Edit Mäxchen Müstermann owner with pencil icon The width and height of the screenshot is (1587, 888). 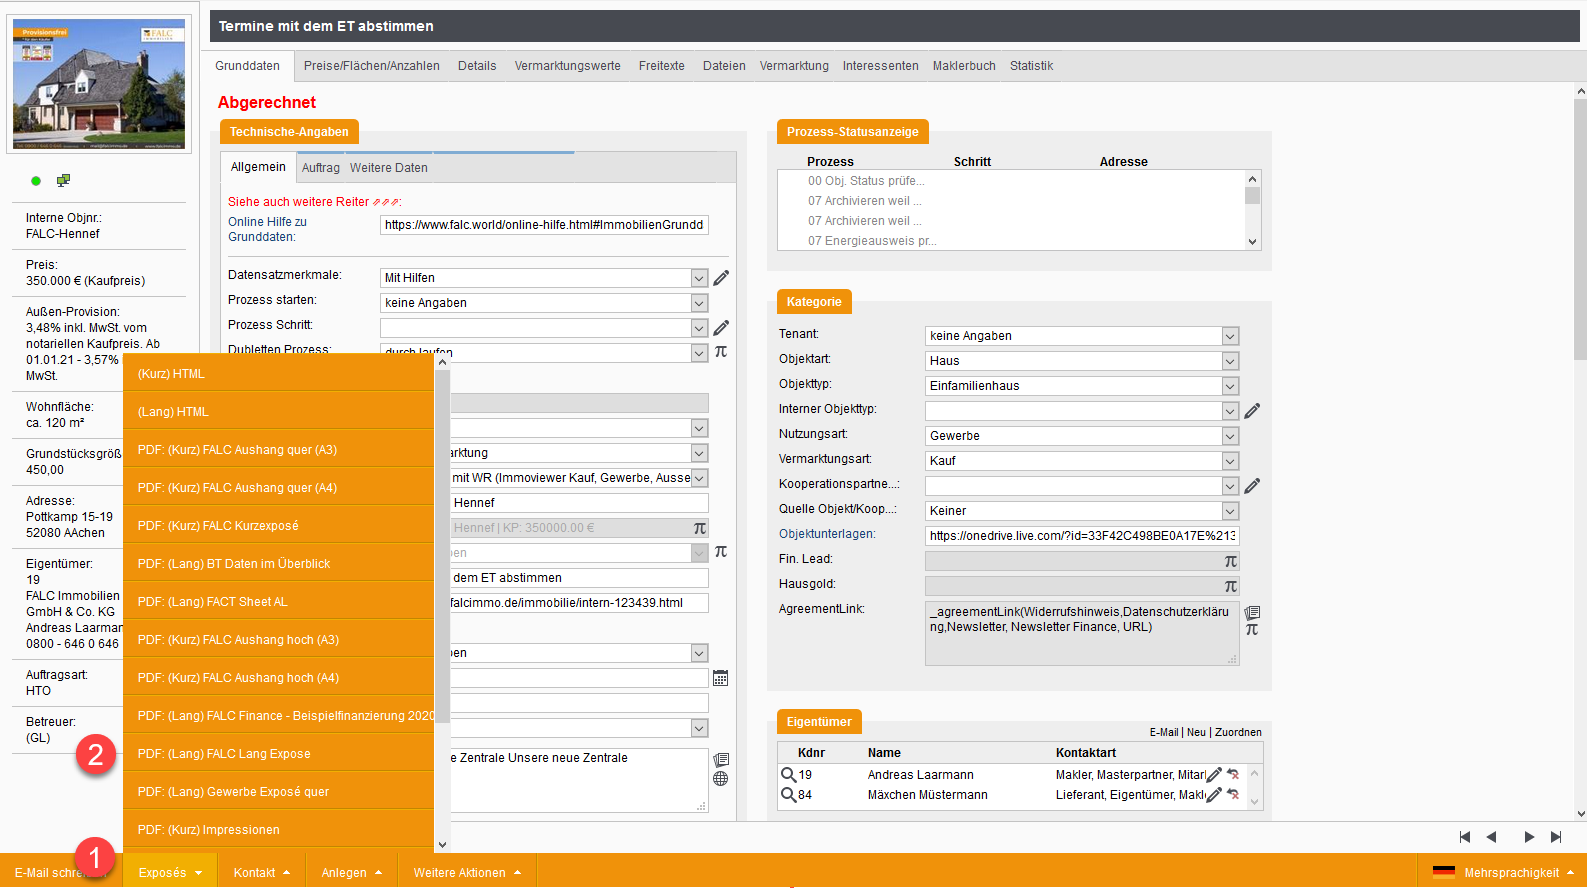[1214, 795]
